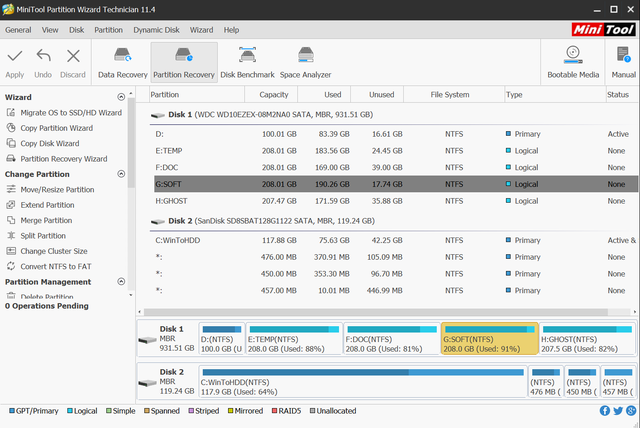This screenshot has width=640, height=428.
Task: Select the F:DOC partition row
Action: pyautogui.click(x=396, y=168)
